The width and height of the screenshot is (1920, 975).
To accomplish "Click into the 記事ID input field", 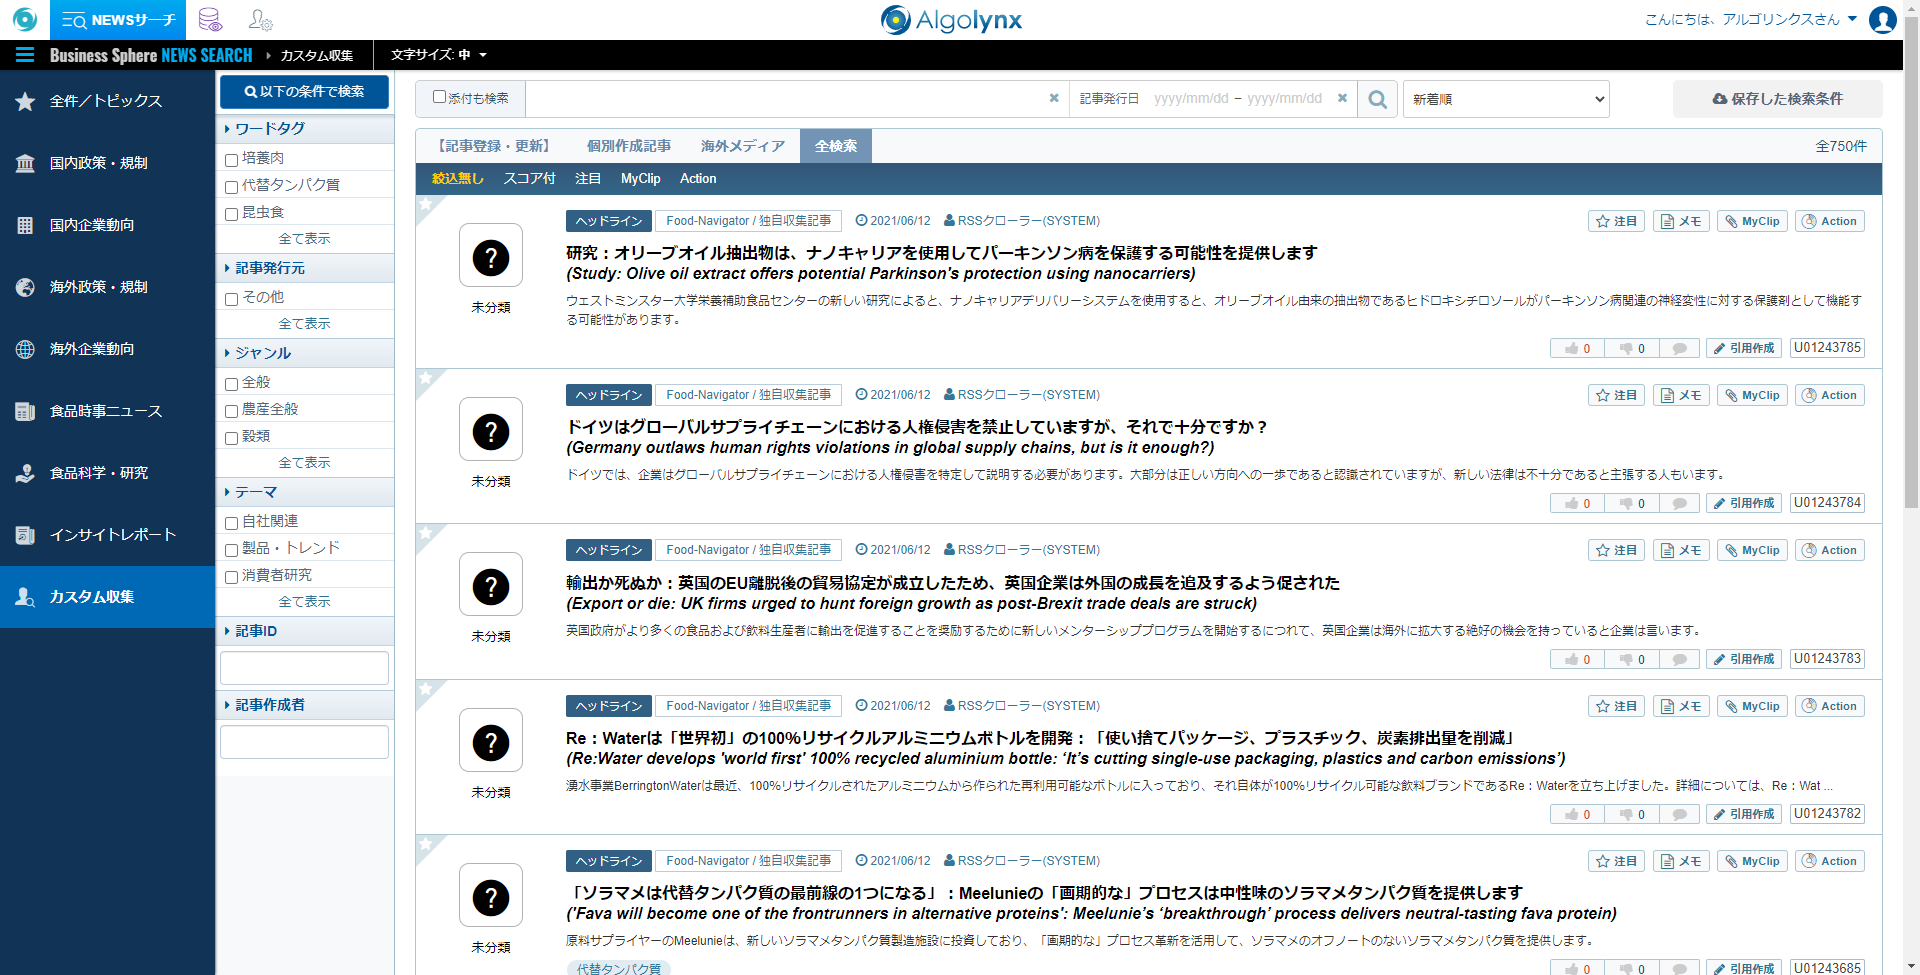I will tap(304, 668).
